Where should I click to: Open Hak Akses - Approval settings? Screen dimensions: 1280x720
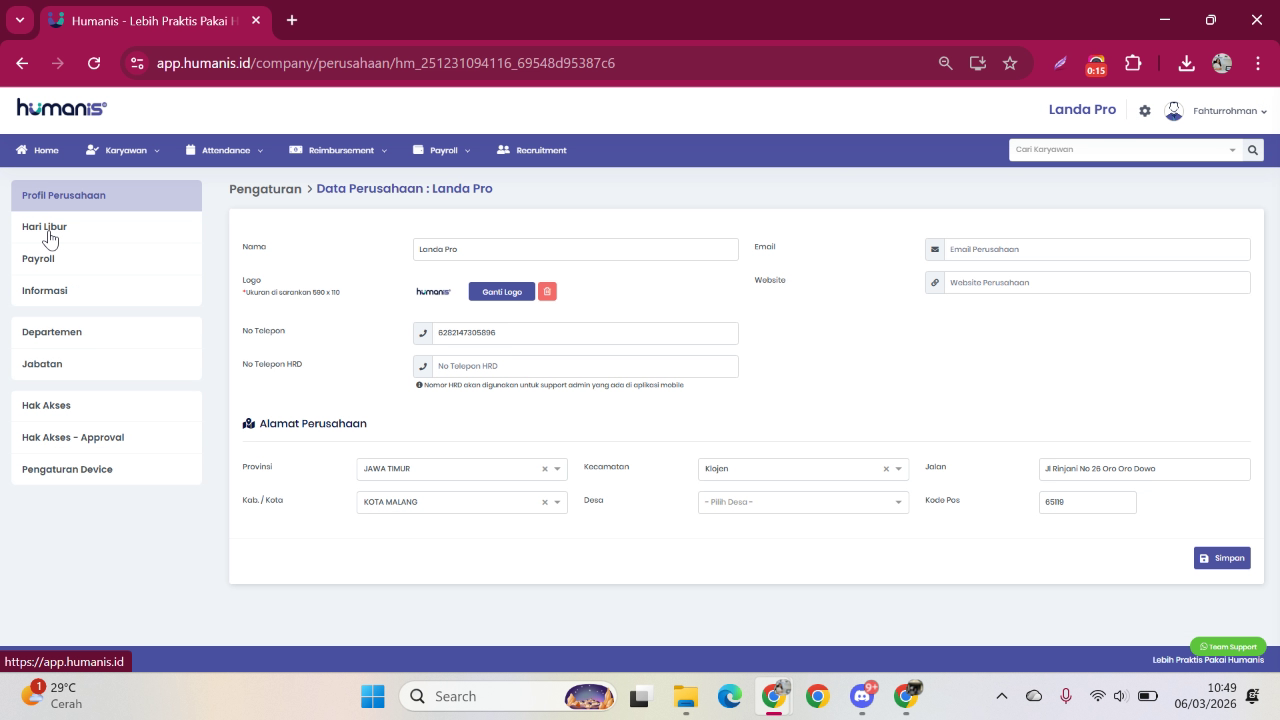106,437
